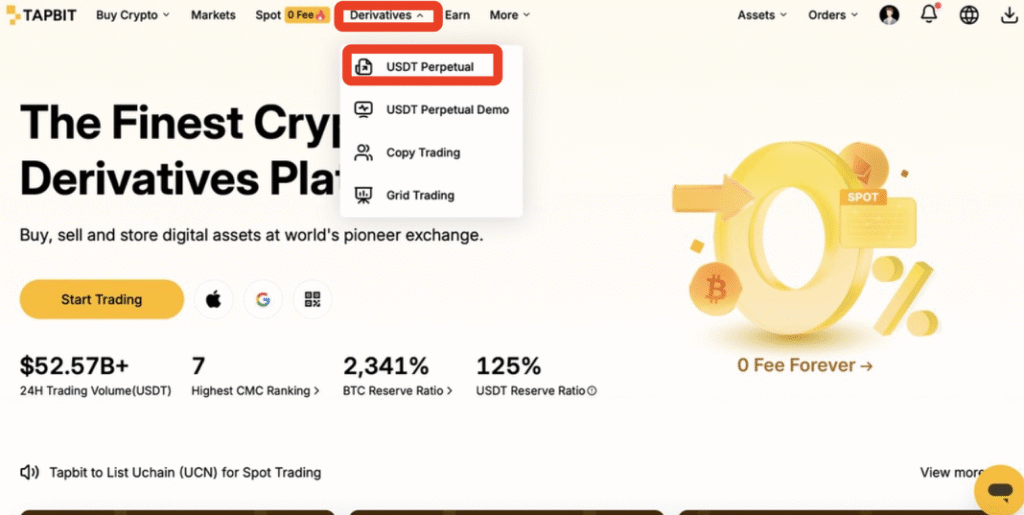Open BTC Reserve Ratio details
Viewport: 1024px width, 515px height.
398,391
